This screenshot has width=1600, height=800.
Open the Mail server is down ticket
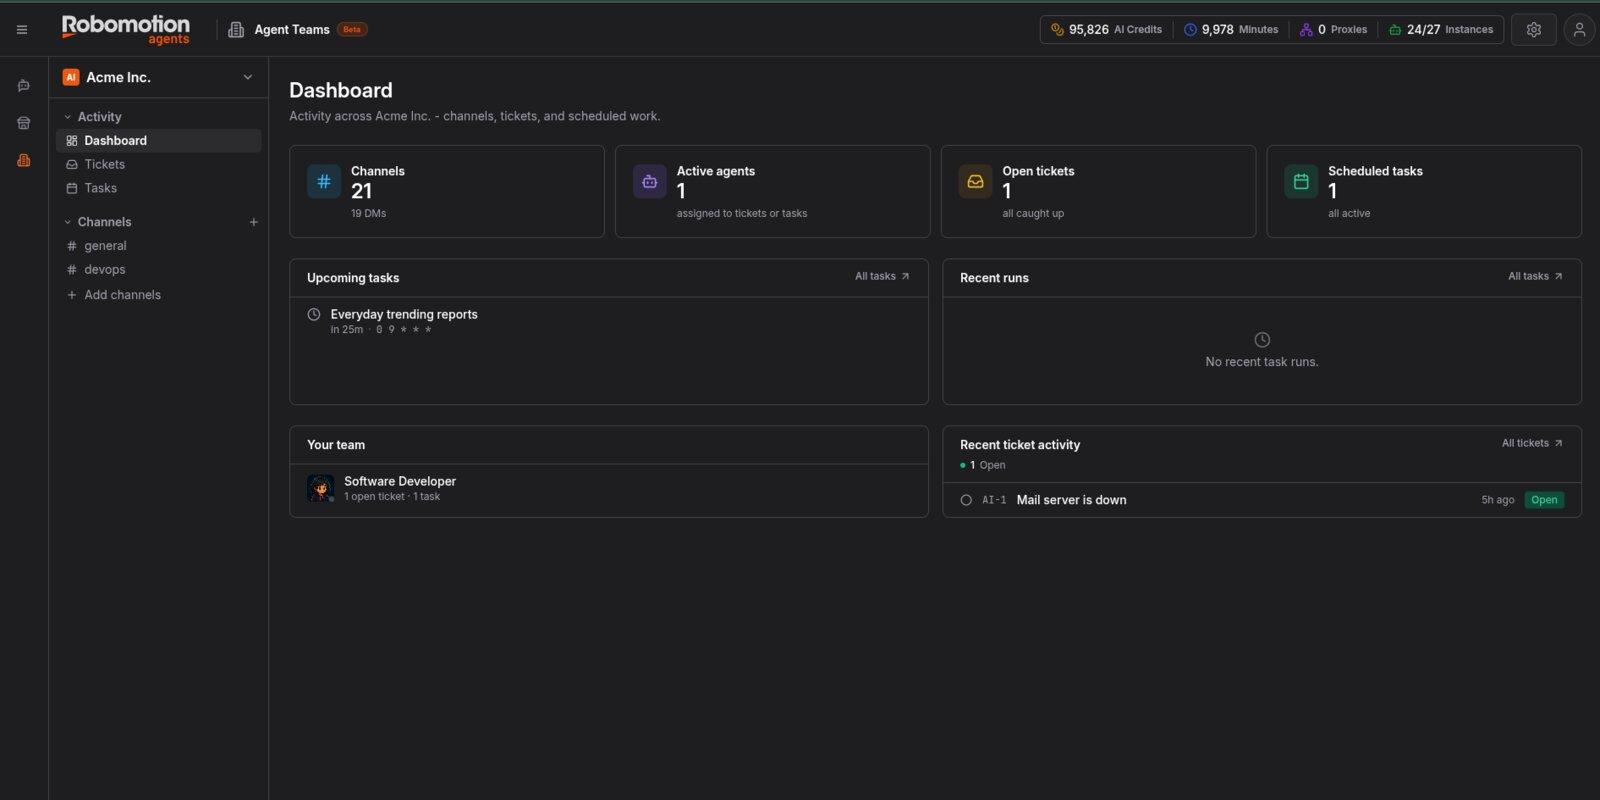point(1071,500)
